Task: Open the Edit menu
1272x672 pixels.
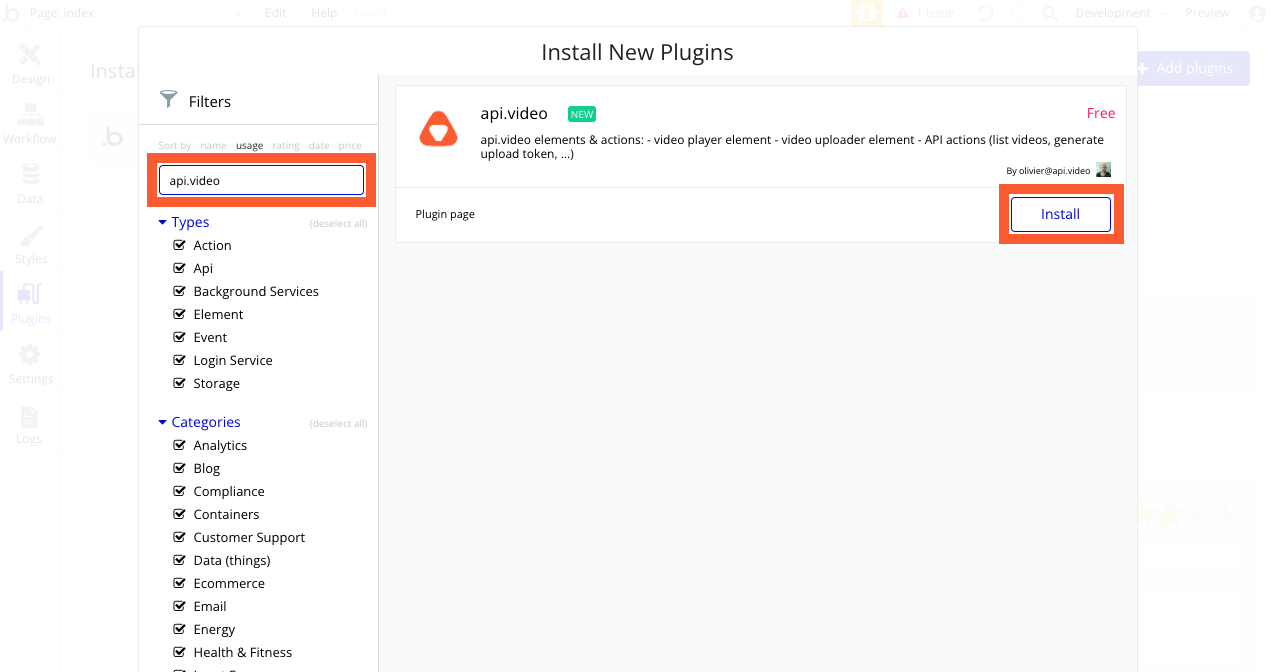Action: 275,13
